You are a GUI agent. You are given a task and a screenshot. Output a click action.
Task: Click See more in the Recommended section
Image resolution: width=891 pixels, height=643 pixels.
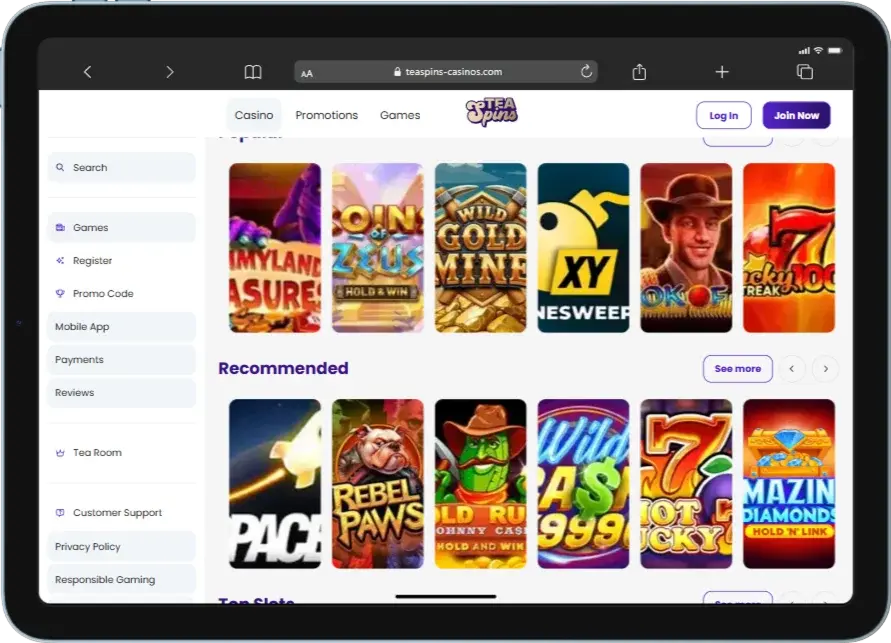tap(737, 368)
